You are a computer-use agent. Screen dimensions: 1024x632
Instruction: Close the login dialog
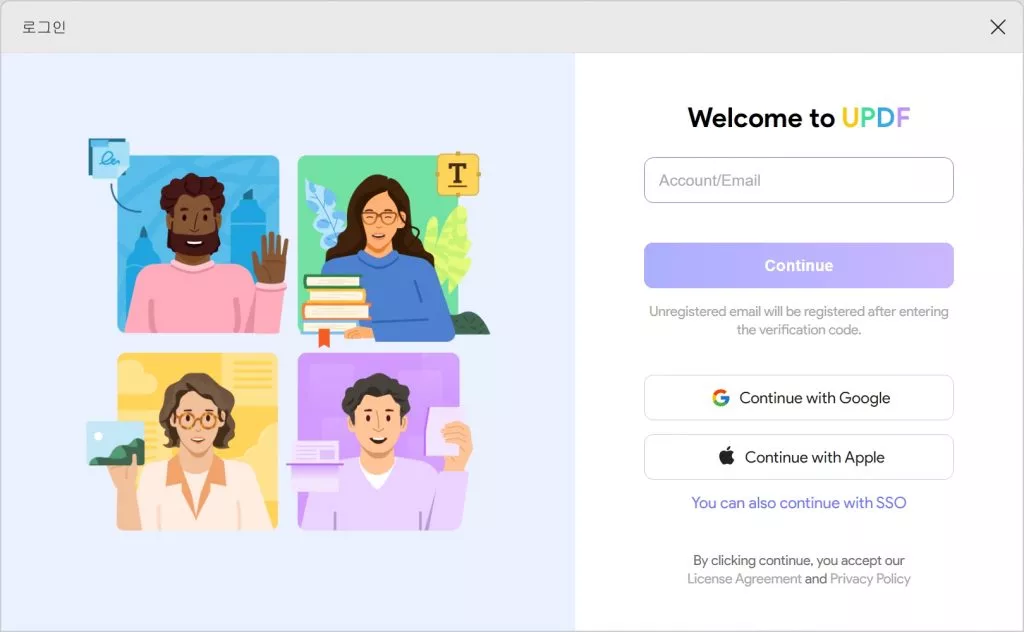tap(997, 27)
